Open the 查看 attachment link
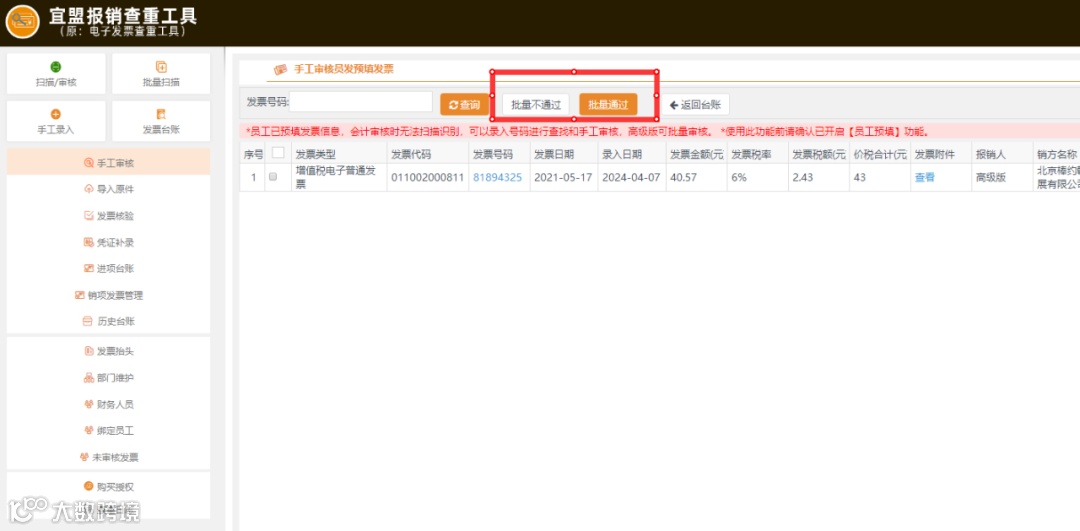The image size is (1080, 531). click(924, 178)
